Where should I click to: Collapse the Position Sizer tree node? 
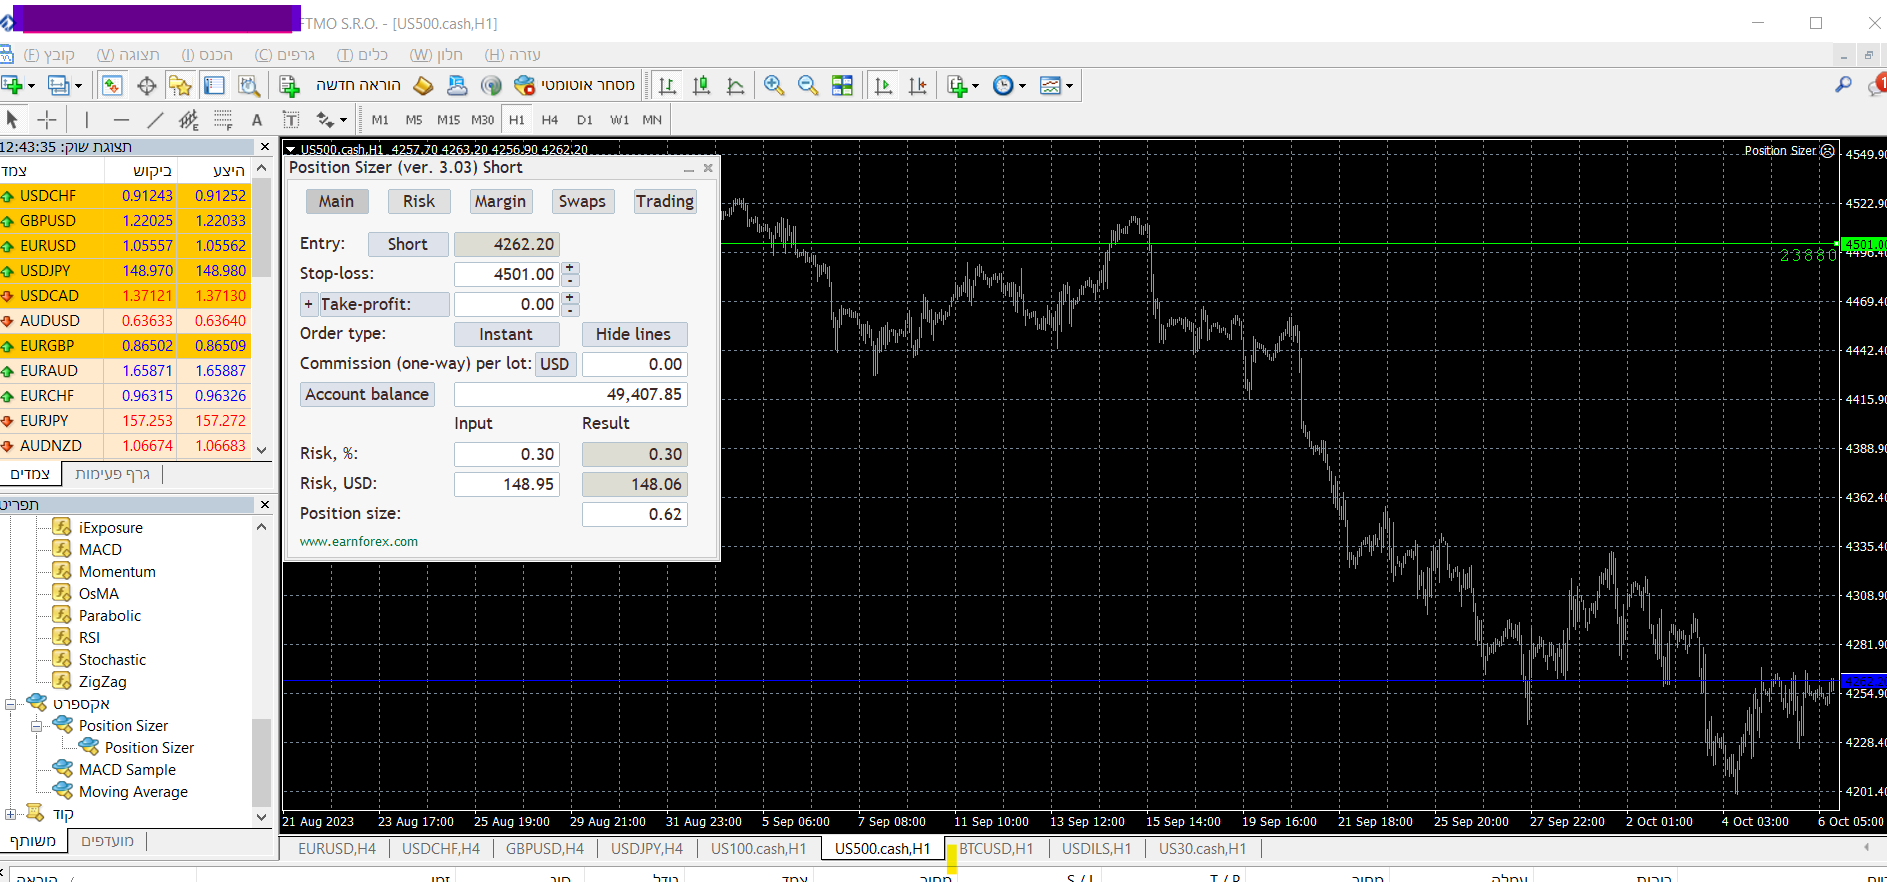point(36,726)
